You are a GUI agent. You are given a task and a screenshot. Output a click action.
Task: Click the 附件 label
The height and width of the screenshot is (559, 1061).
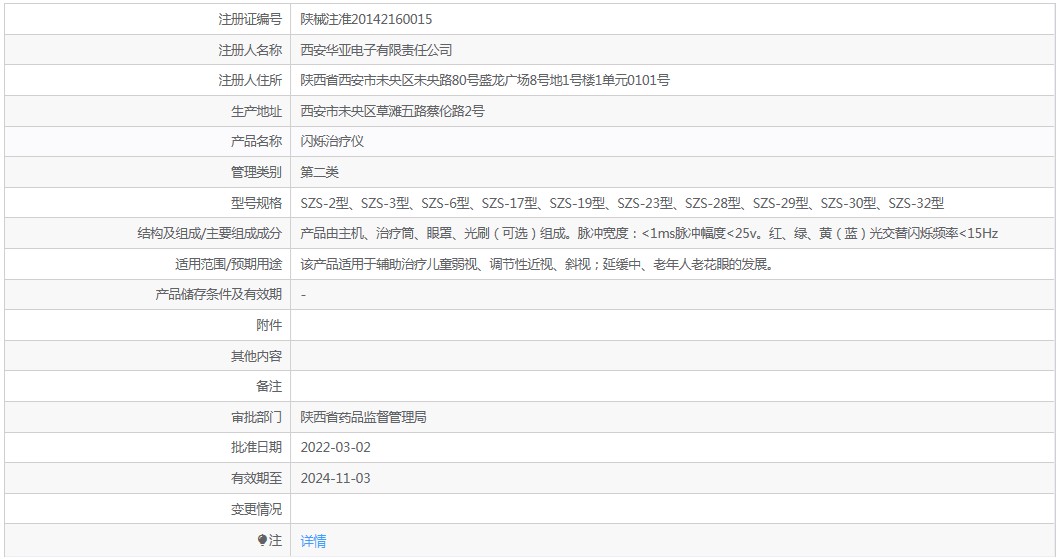[x=269, y=326]
